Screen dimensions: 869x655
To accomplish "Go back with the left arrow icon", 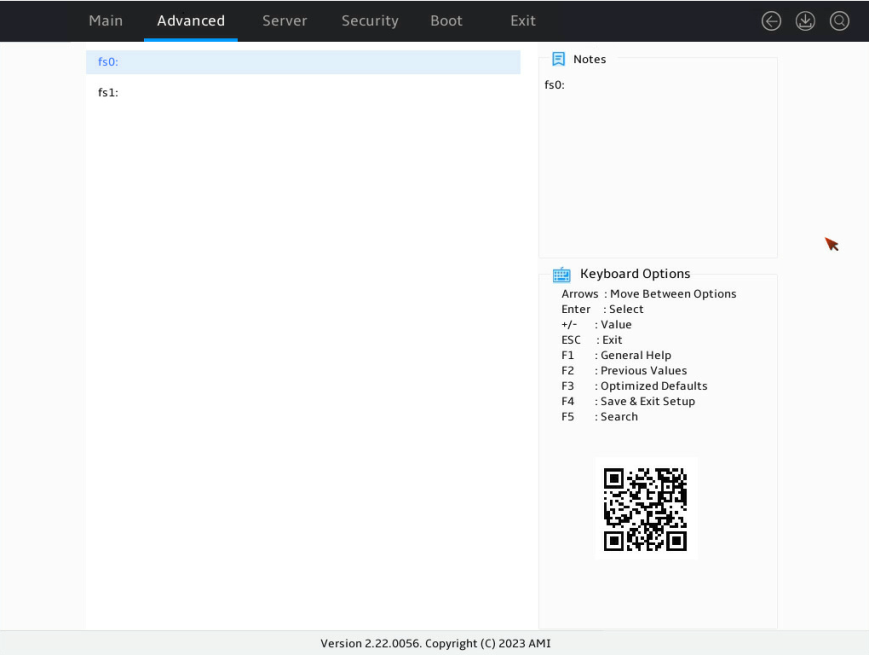I will (x=771, y=21).
